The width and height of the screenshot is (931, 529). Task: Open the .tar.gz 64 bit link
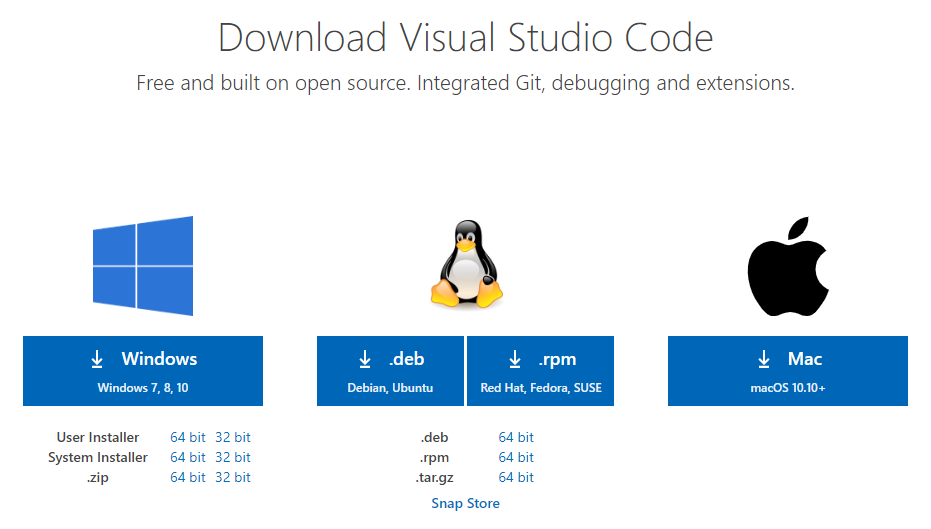click(x=516, y=477)
